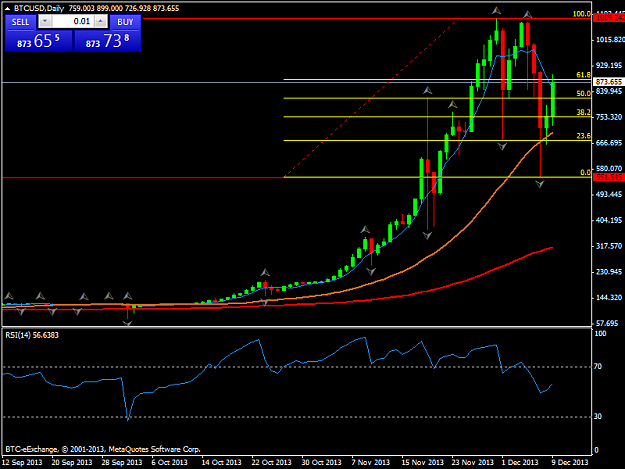Viewport: 625px width, 469px height.
Task: Click the RSI scale value 70
Action: pos(597,367)
